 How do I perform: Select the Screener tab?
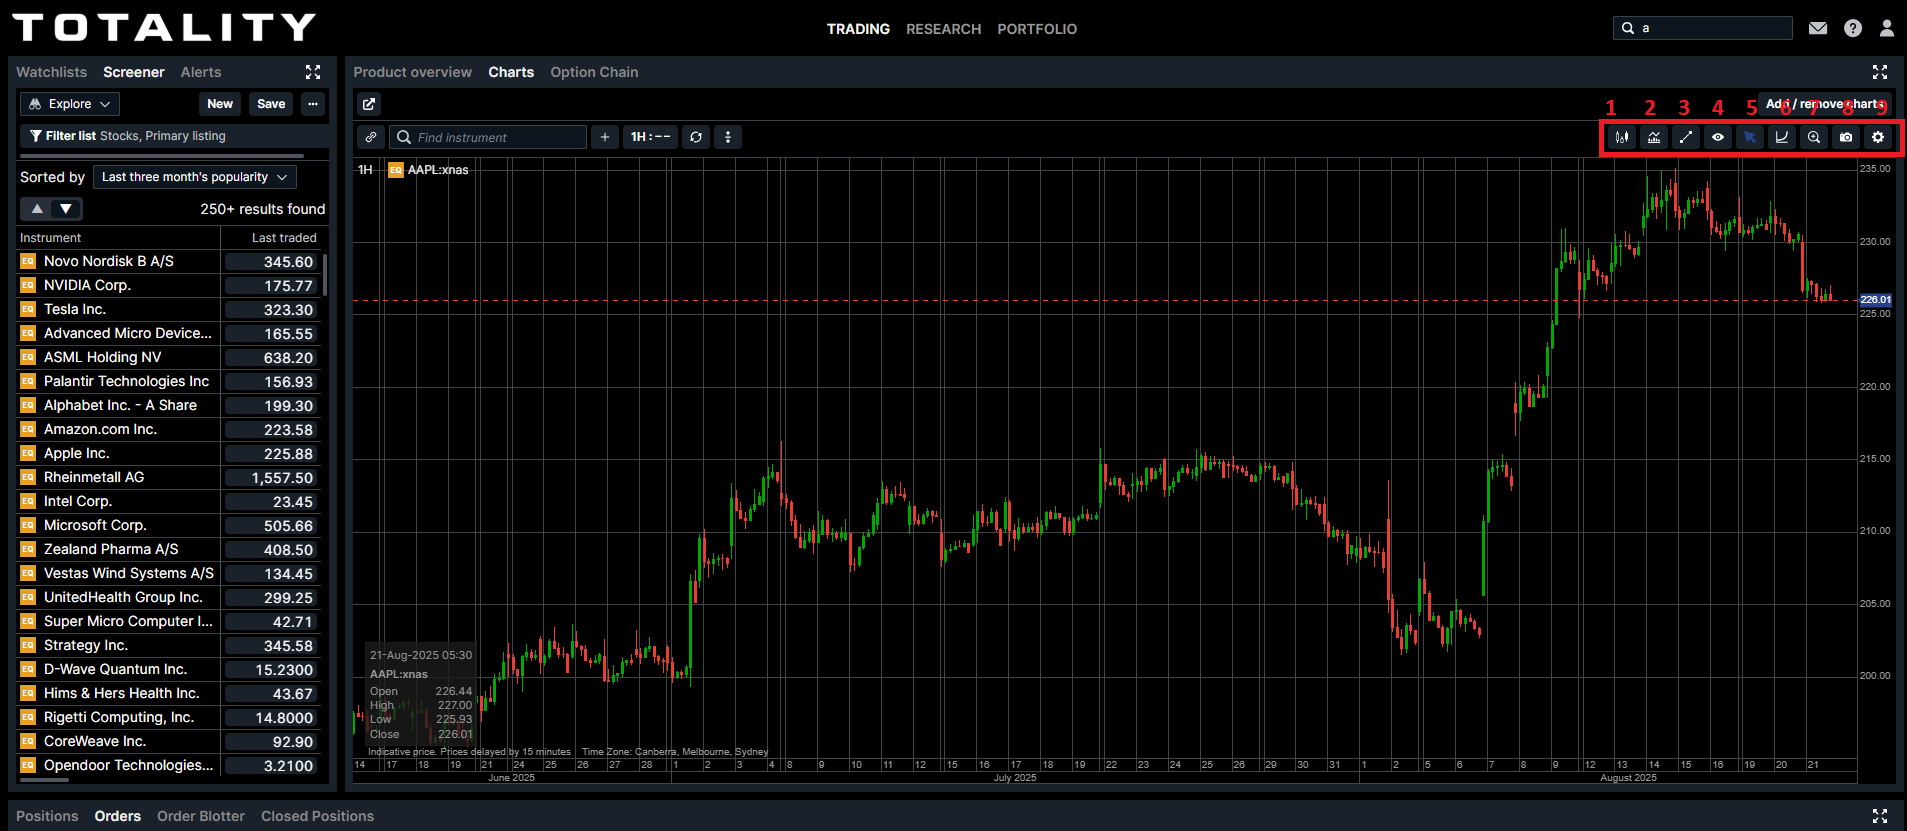[134, 72]
